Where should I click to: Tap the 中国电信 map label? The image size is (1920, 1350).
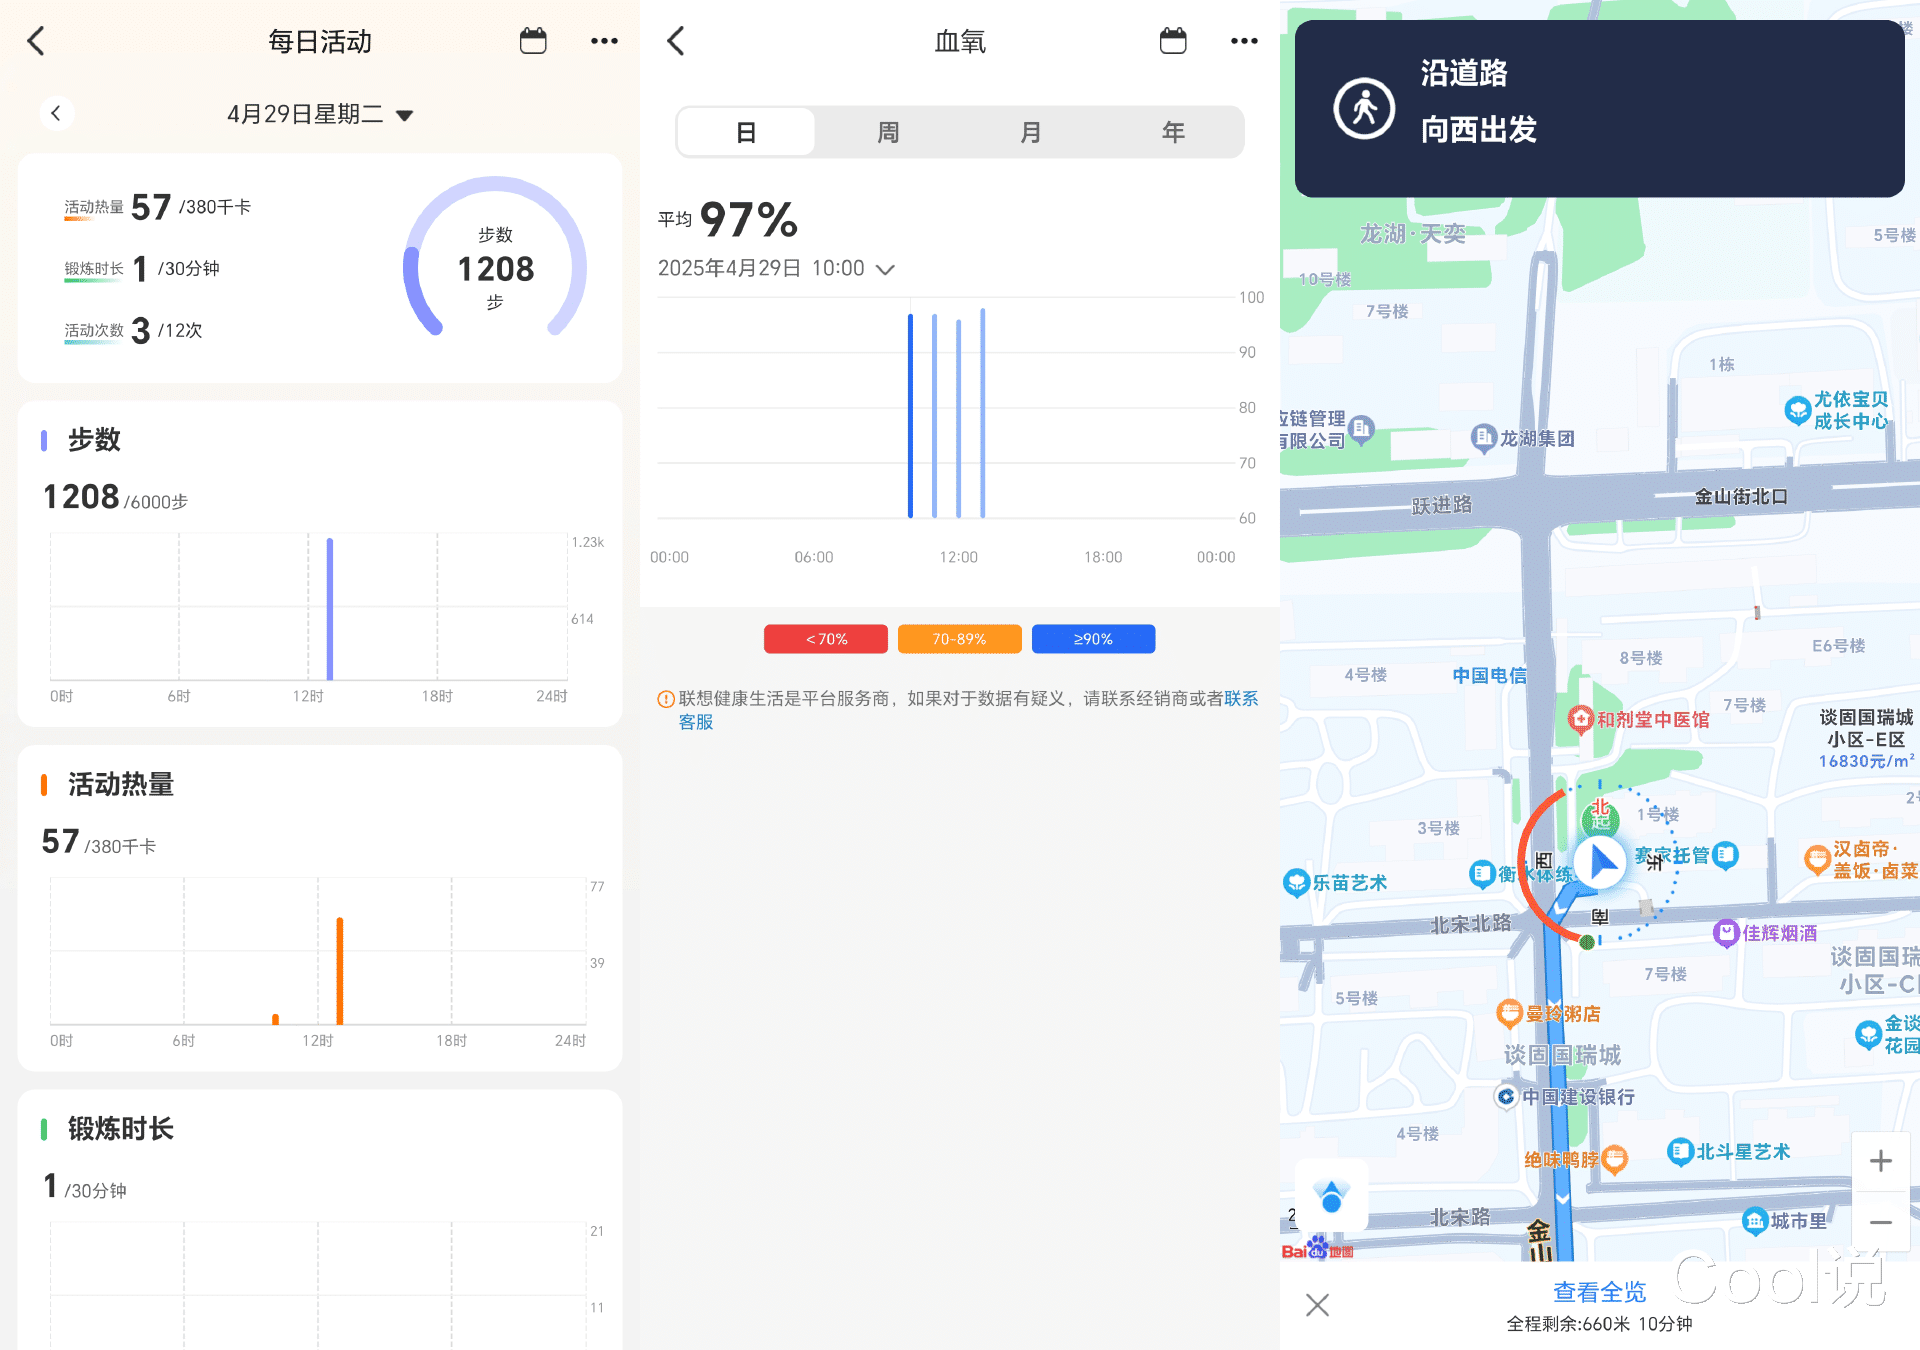pos(1489,676)
